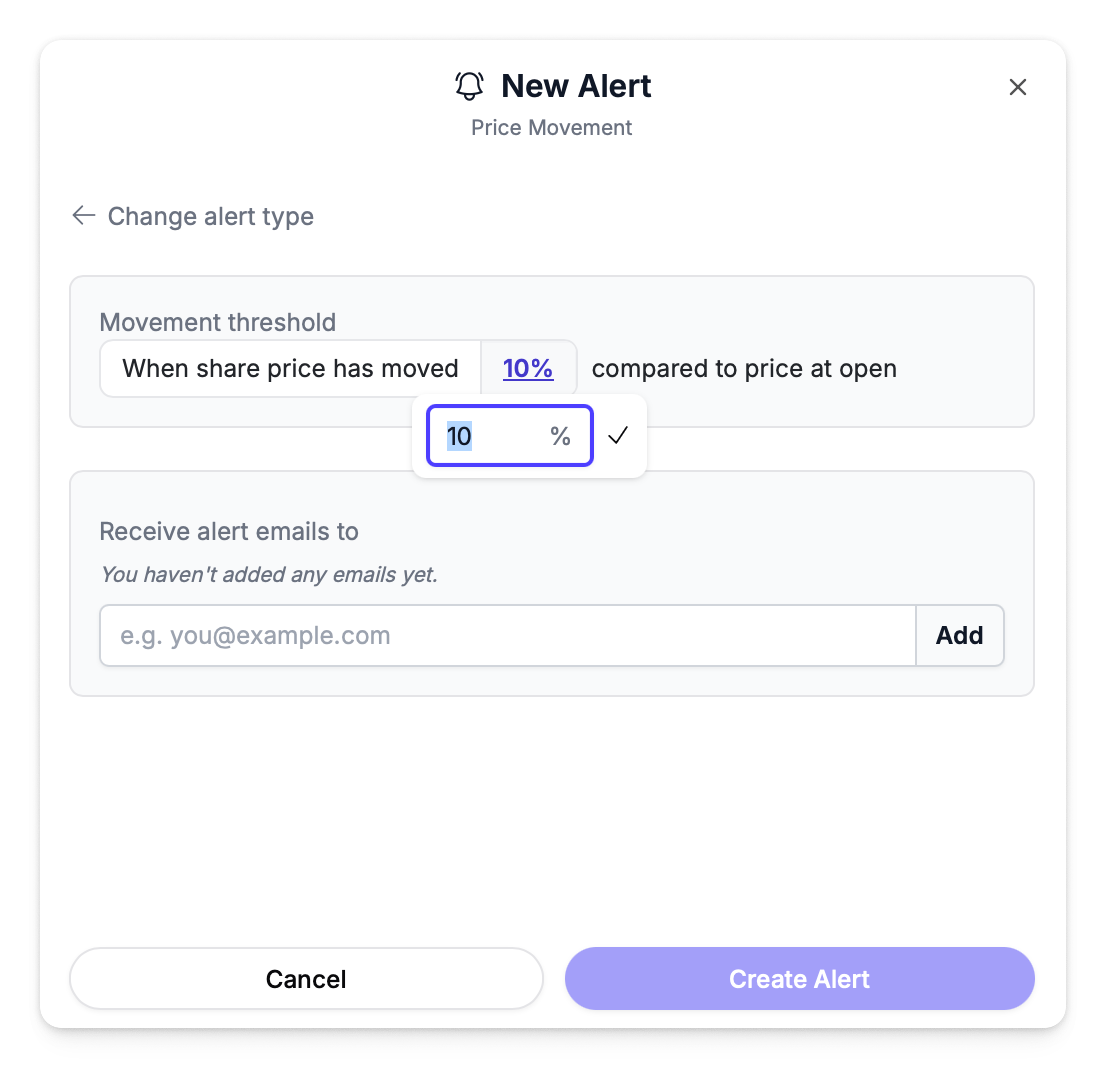Focus the email address input field

click(507, 635)
